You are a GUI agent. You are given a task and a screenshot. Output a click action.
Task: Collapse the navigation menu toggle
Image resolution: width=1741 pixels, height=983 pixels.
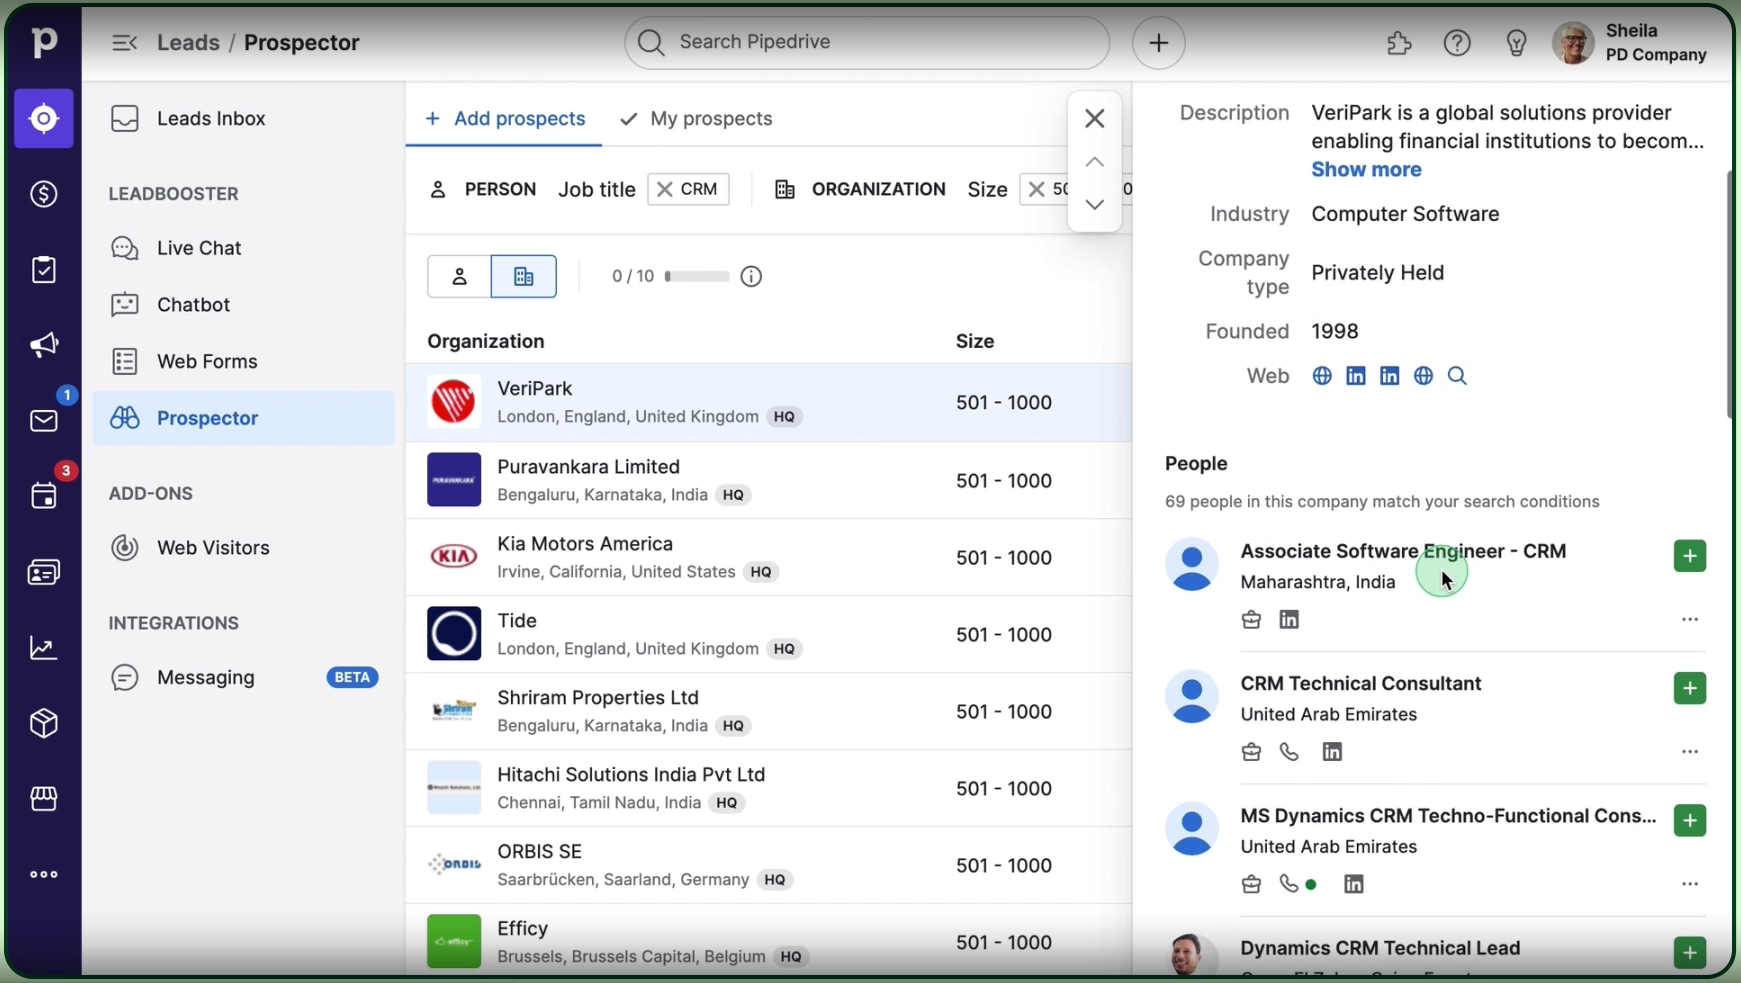tap(124, 43)
